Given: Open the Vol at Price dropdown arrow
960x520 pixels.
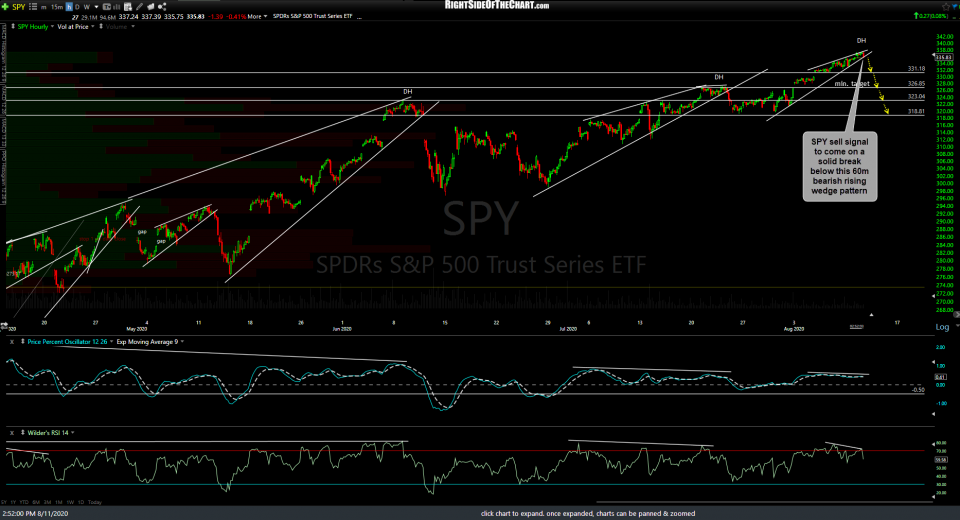Looking at the screenshot, I should pyautogui.click(x=92, y=26).
